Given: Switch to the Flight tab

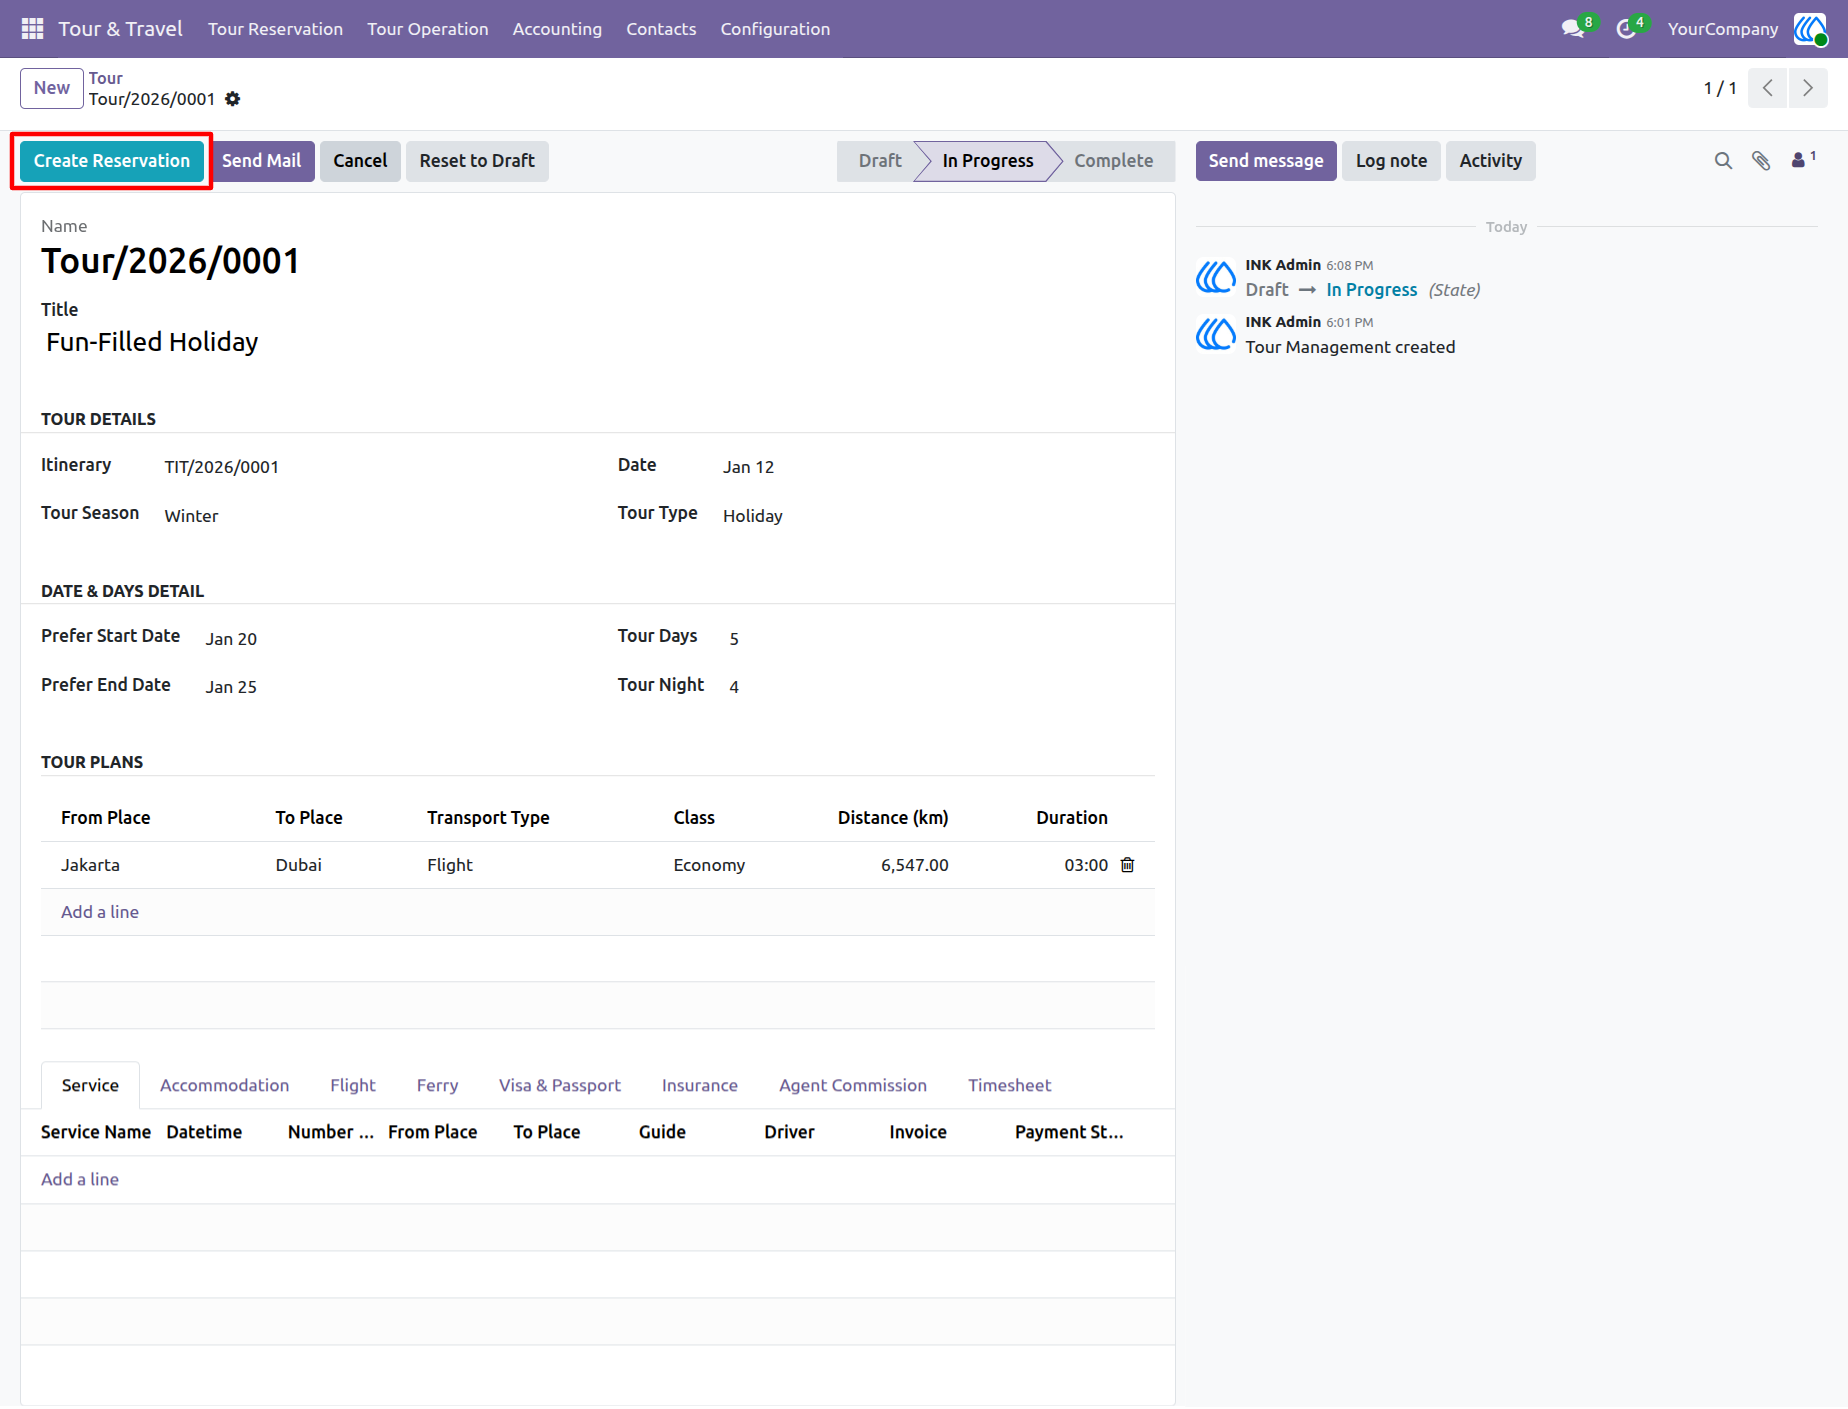Looking at the screenshot, I should point(353,1085).
